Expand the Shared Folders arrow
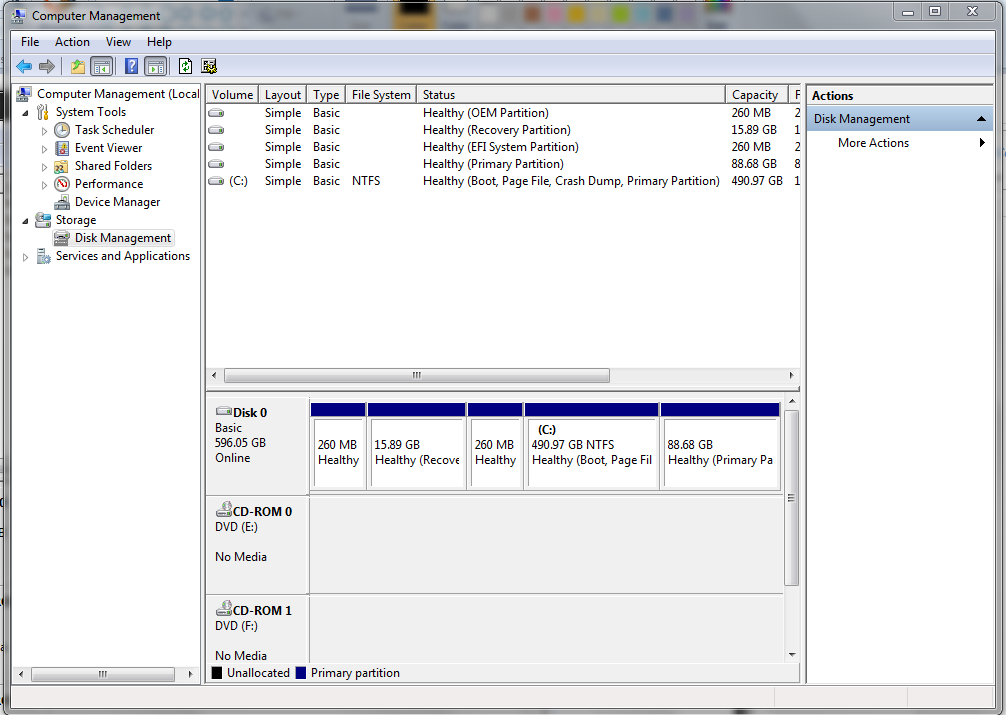This screenshot has width=1006, height=715. (x=44, y=167)
